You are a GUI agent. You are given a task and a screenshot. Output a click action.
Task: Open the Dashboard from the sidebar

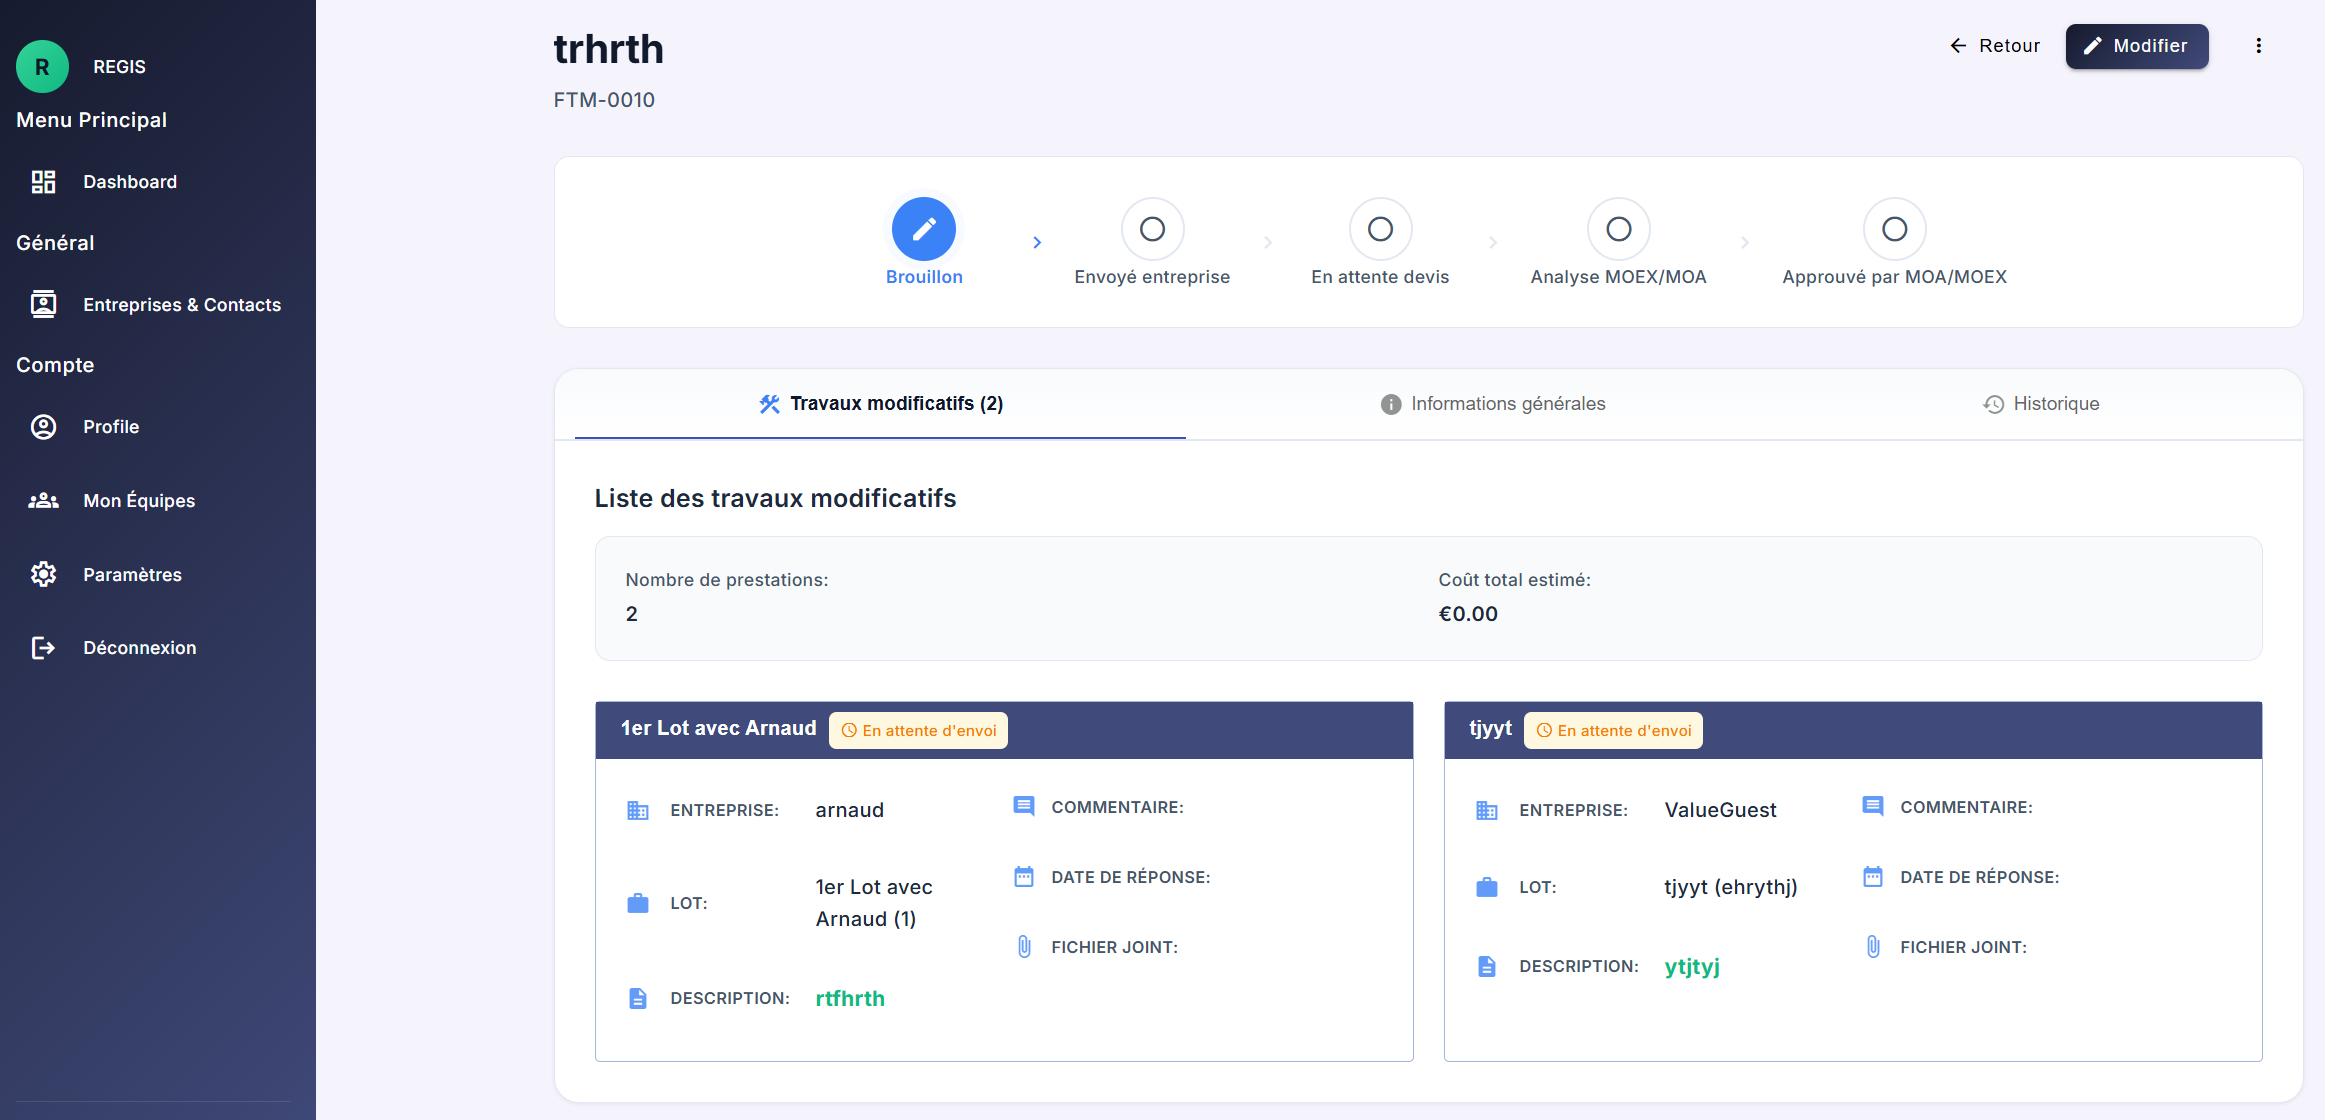click(x=42, y=181)
